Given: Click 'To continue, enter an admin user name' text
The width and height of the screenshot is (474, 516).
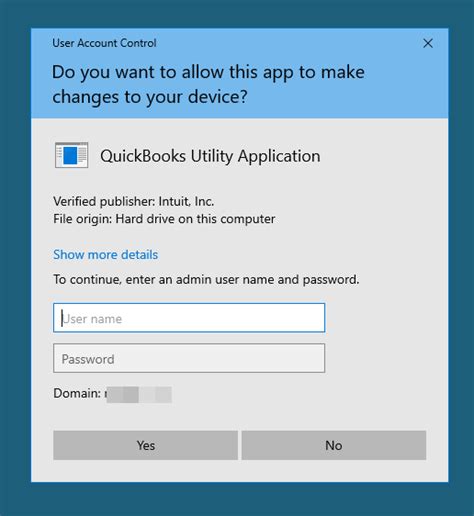Looking at the screenshot, I should point(206,279).
